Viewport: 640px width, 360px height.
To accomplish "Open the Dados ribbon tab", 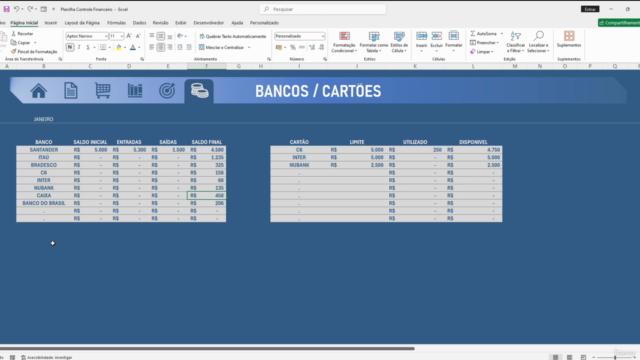I will [x=139, y=23].
